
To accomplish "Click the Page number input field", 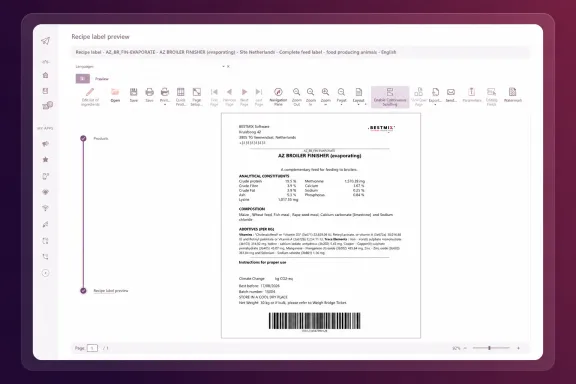I will [x=92, y=348].
